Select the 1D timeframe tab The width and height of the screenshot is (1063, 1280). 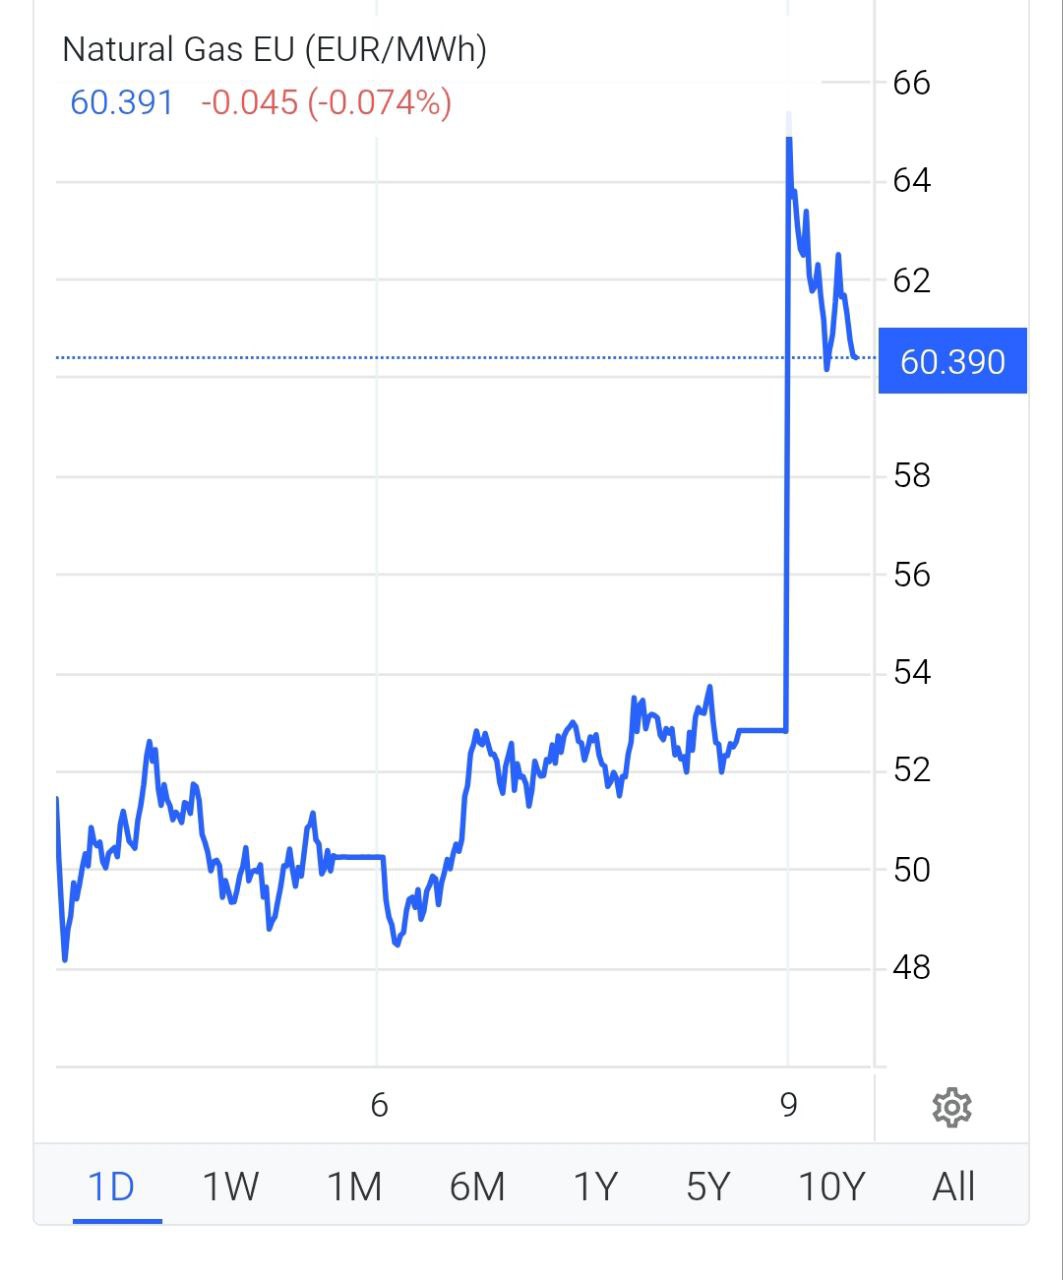pos(111,1187)
